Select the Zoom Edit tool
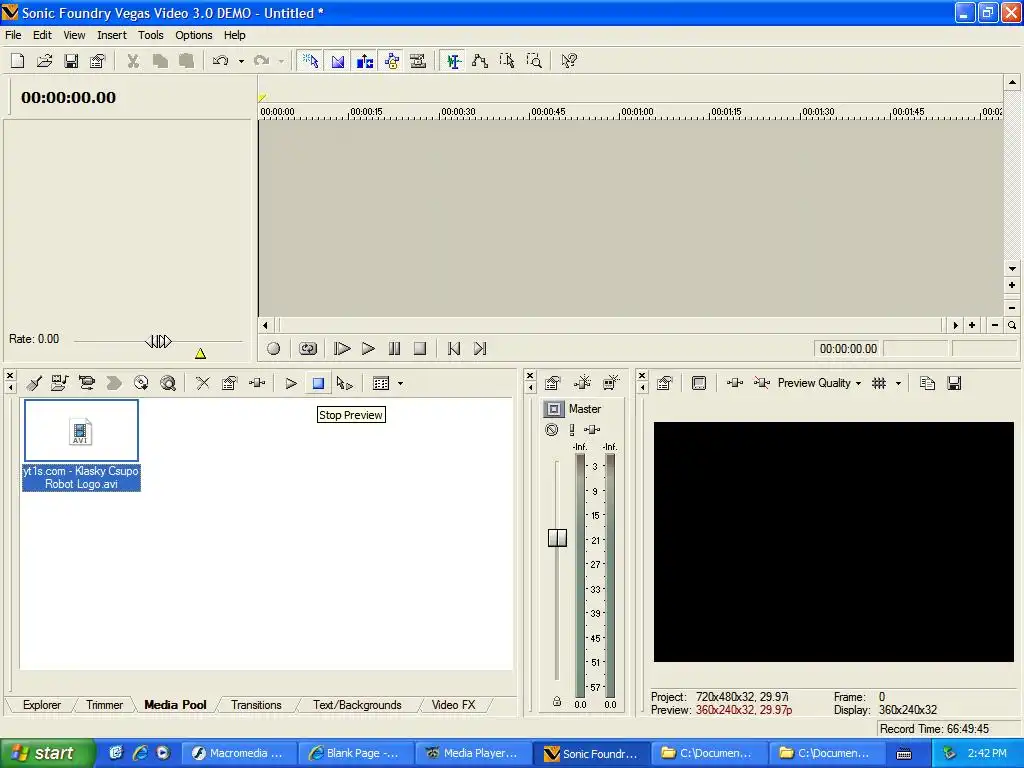This screenshot has height=768, width=1024. (x=534, y=61)
